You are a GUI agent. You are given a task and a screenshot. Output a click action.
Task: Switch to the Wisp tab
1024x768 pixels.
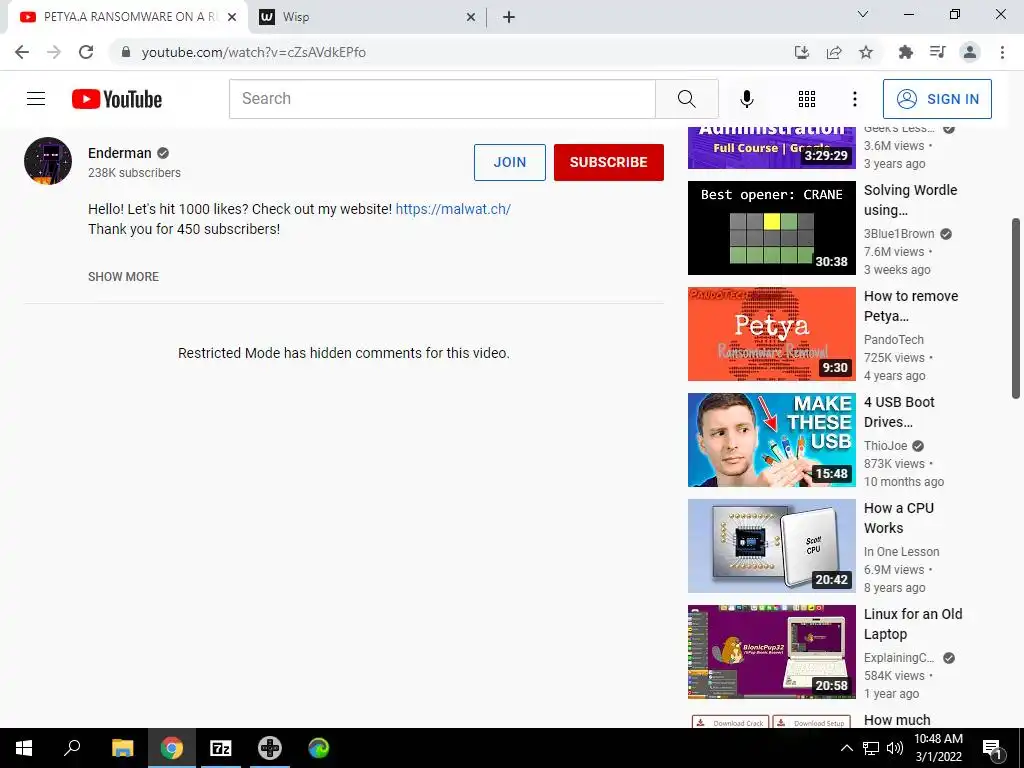tap(367, 17)
